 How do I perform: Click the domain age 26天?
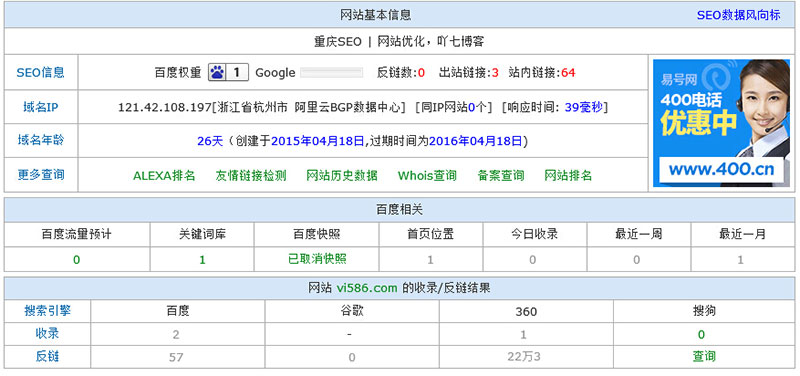pos(210,141)
